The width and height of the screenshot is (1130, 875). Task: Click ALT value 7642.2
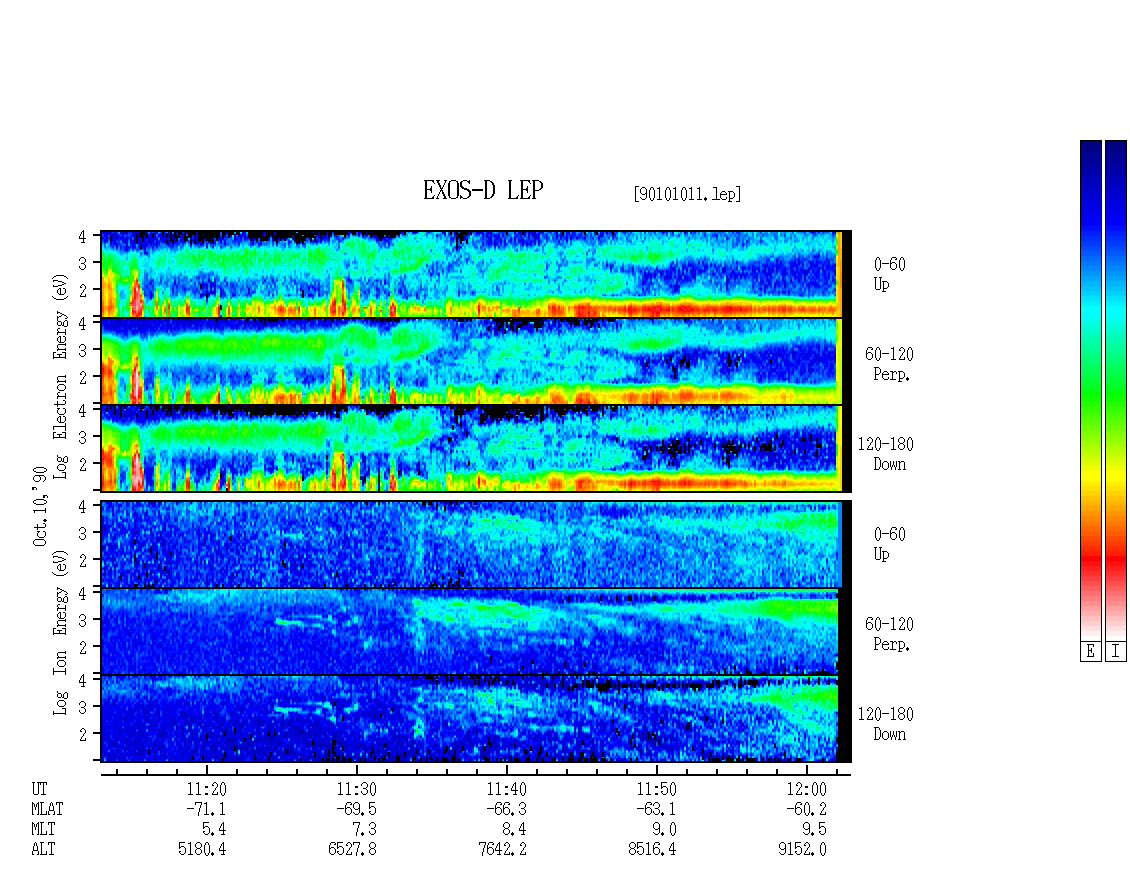pyautogui.click(x=503, y=850)
